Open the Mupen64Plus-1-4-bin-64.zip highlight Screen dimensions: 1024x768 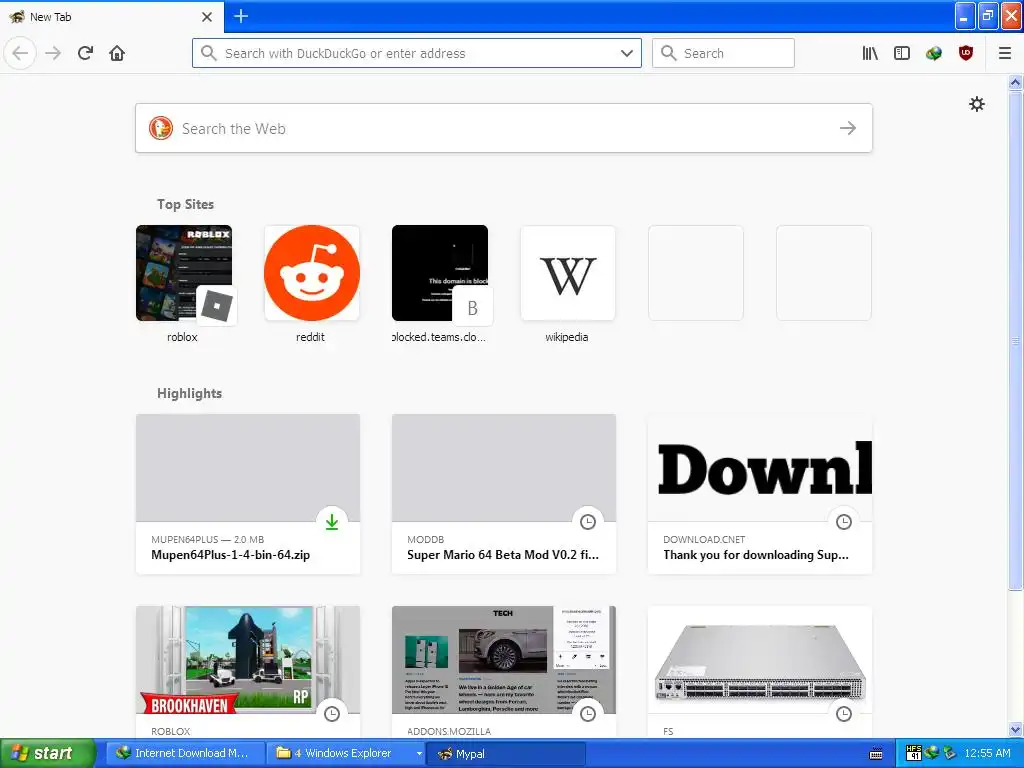click(x=248, y=494)
